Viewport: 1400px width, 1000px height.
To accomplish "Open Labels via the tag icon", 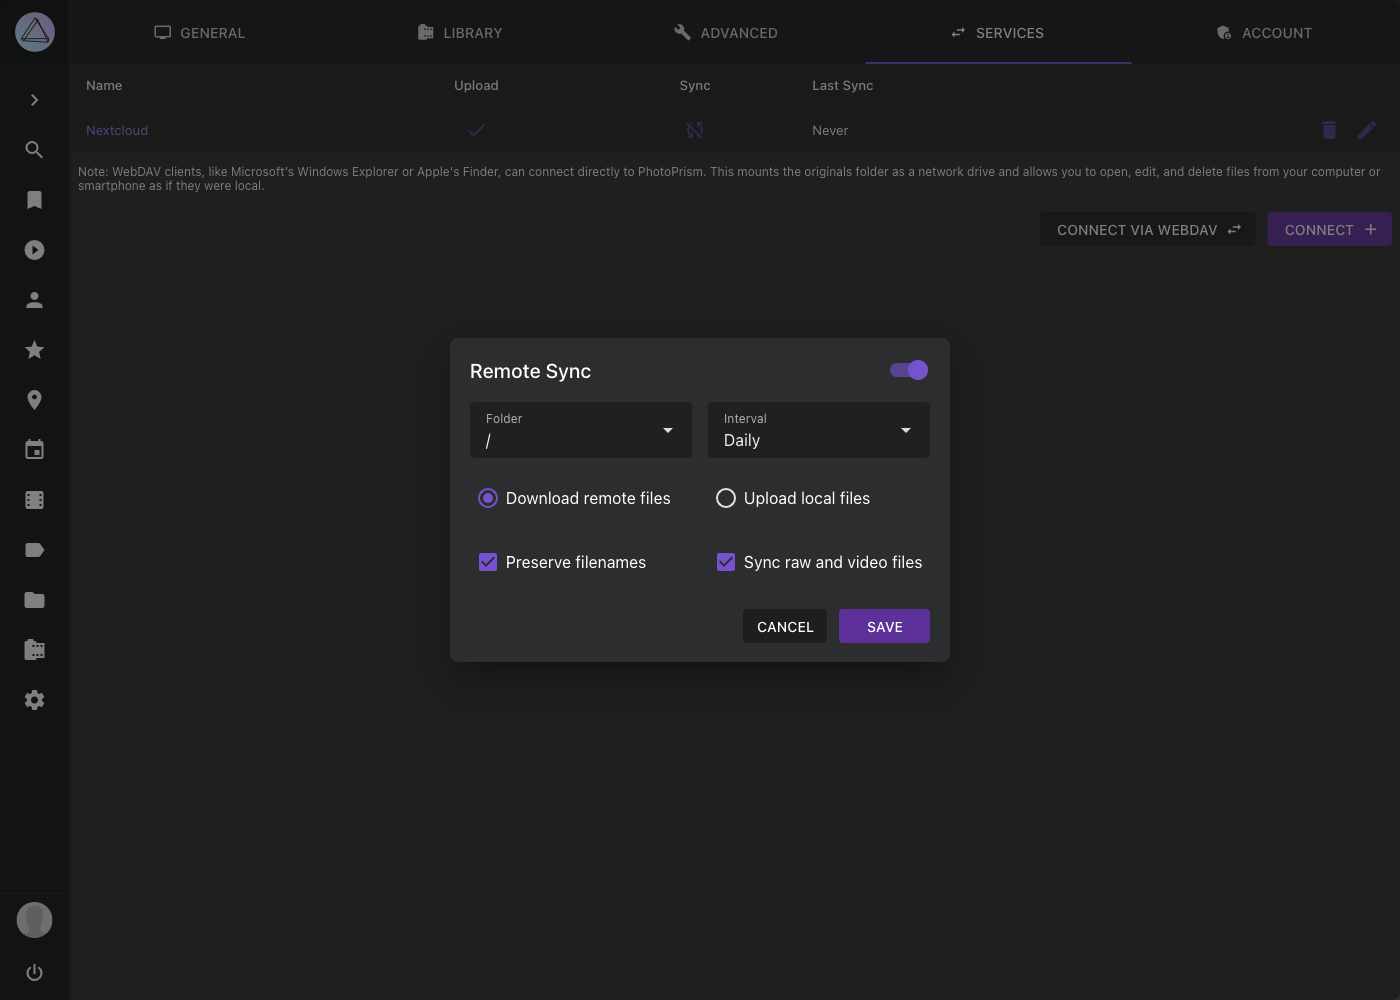I will [34, 549].
